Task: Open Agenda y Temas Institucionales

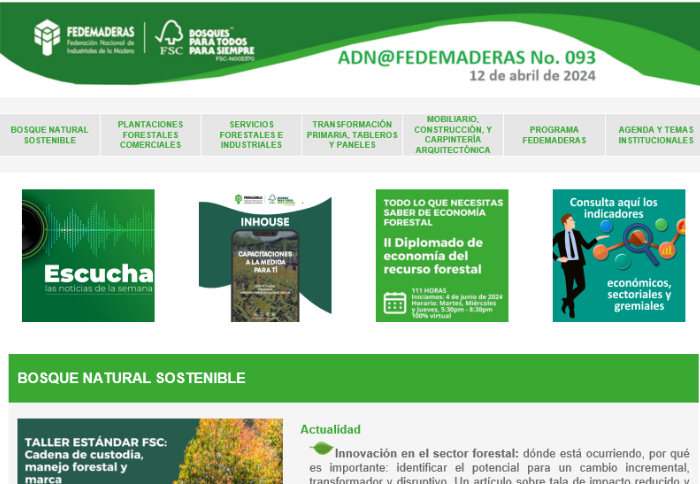Action: tap(655, 135)
